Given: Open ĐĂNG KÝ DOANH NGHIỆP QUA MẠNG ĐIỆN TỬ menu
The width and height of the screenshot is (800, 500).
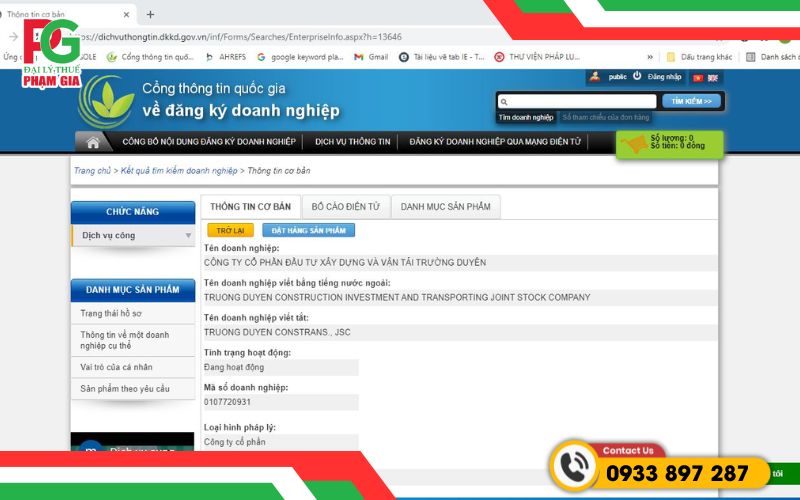Looking at the screenshot, I should [495, 142].
